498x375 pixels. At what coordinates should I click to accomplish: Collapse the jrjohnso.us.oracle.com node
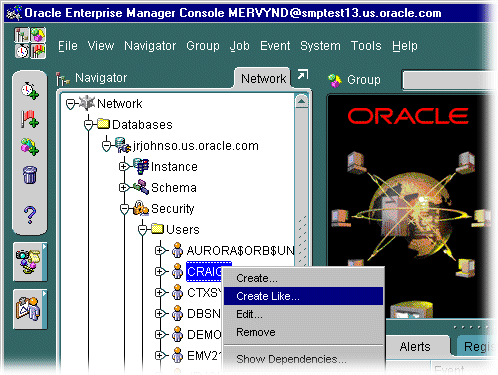(x=106, y=146)
